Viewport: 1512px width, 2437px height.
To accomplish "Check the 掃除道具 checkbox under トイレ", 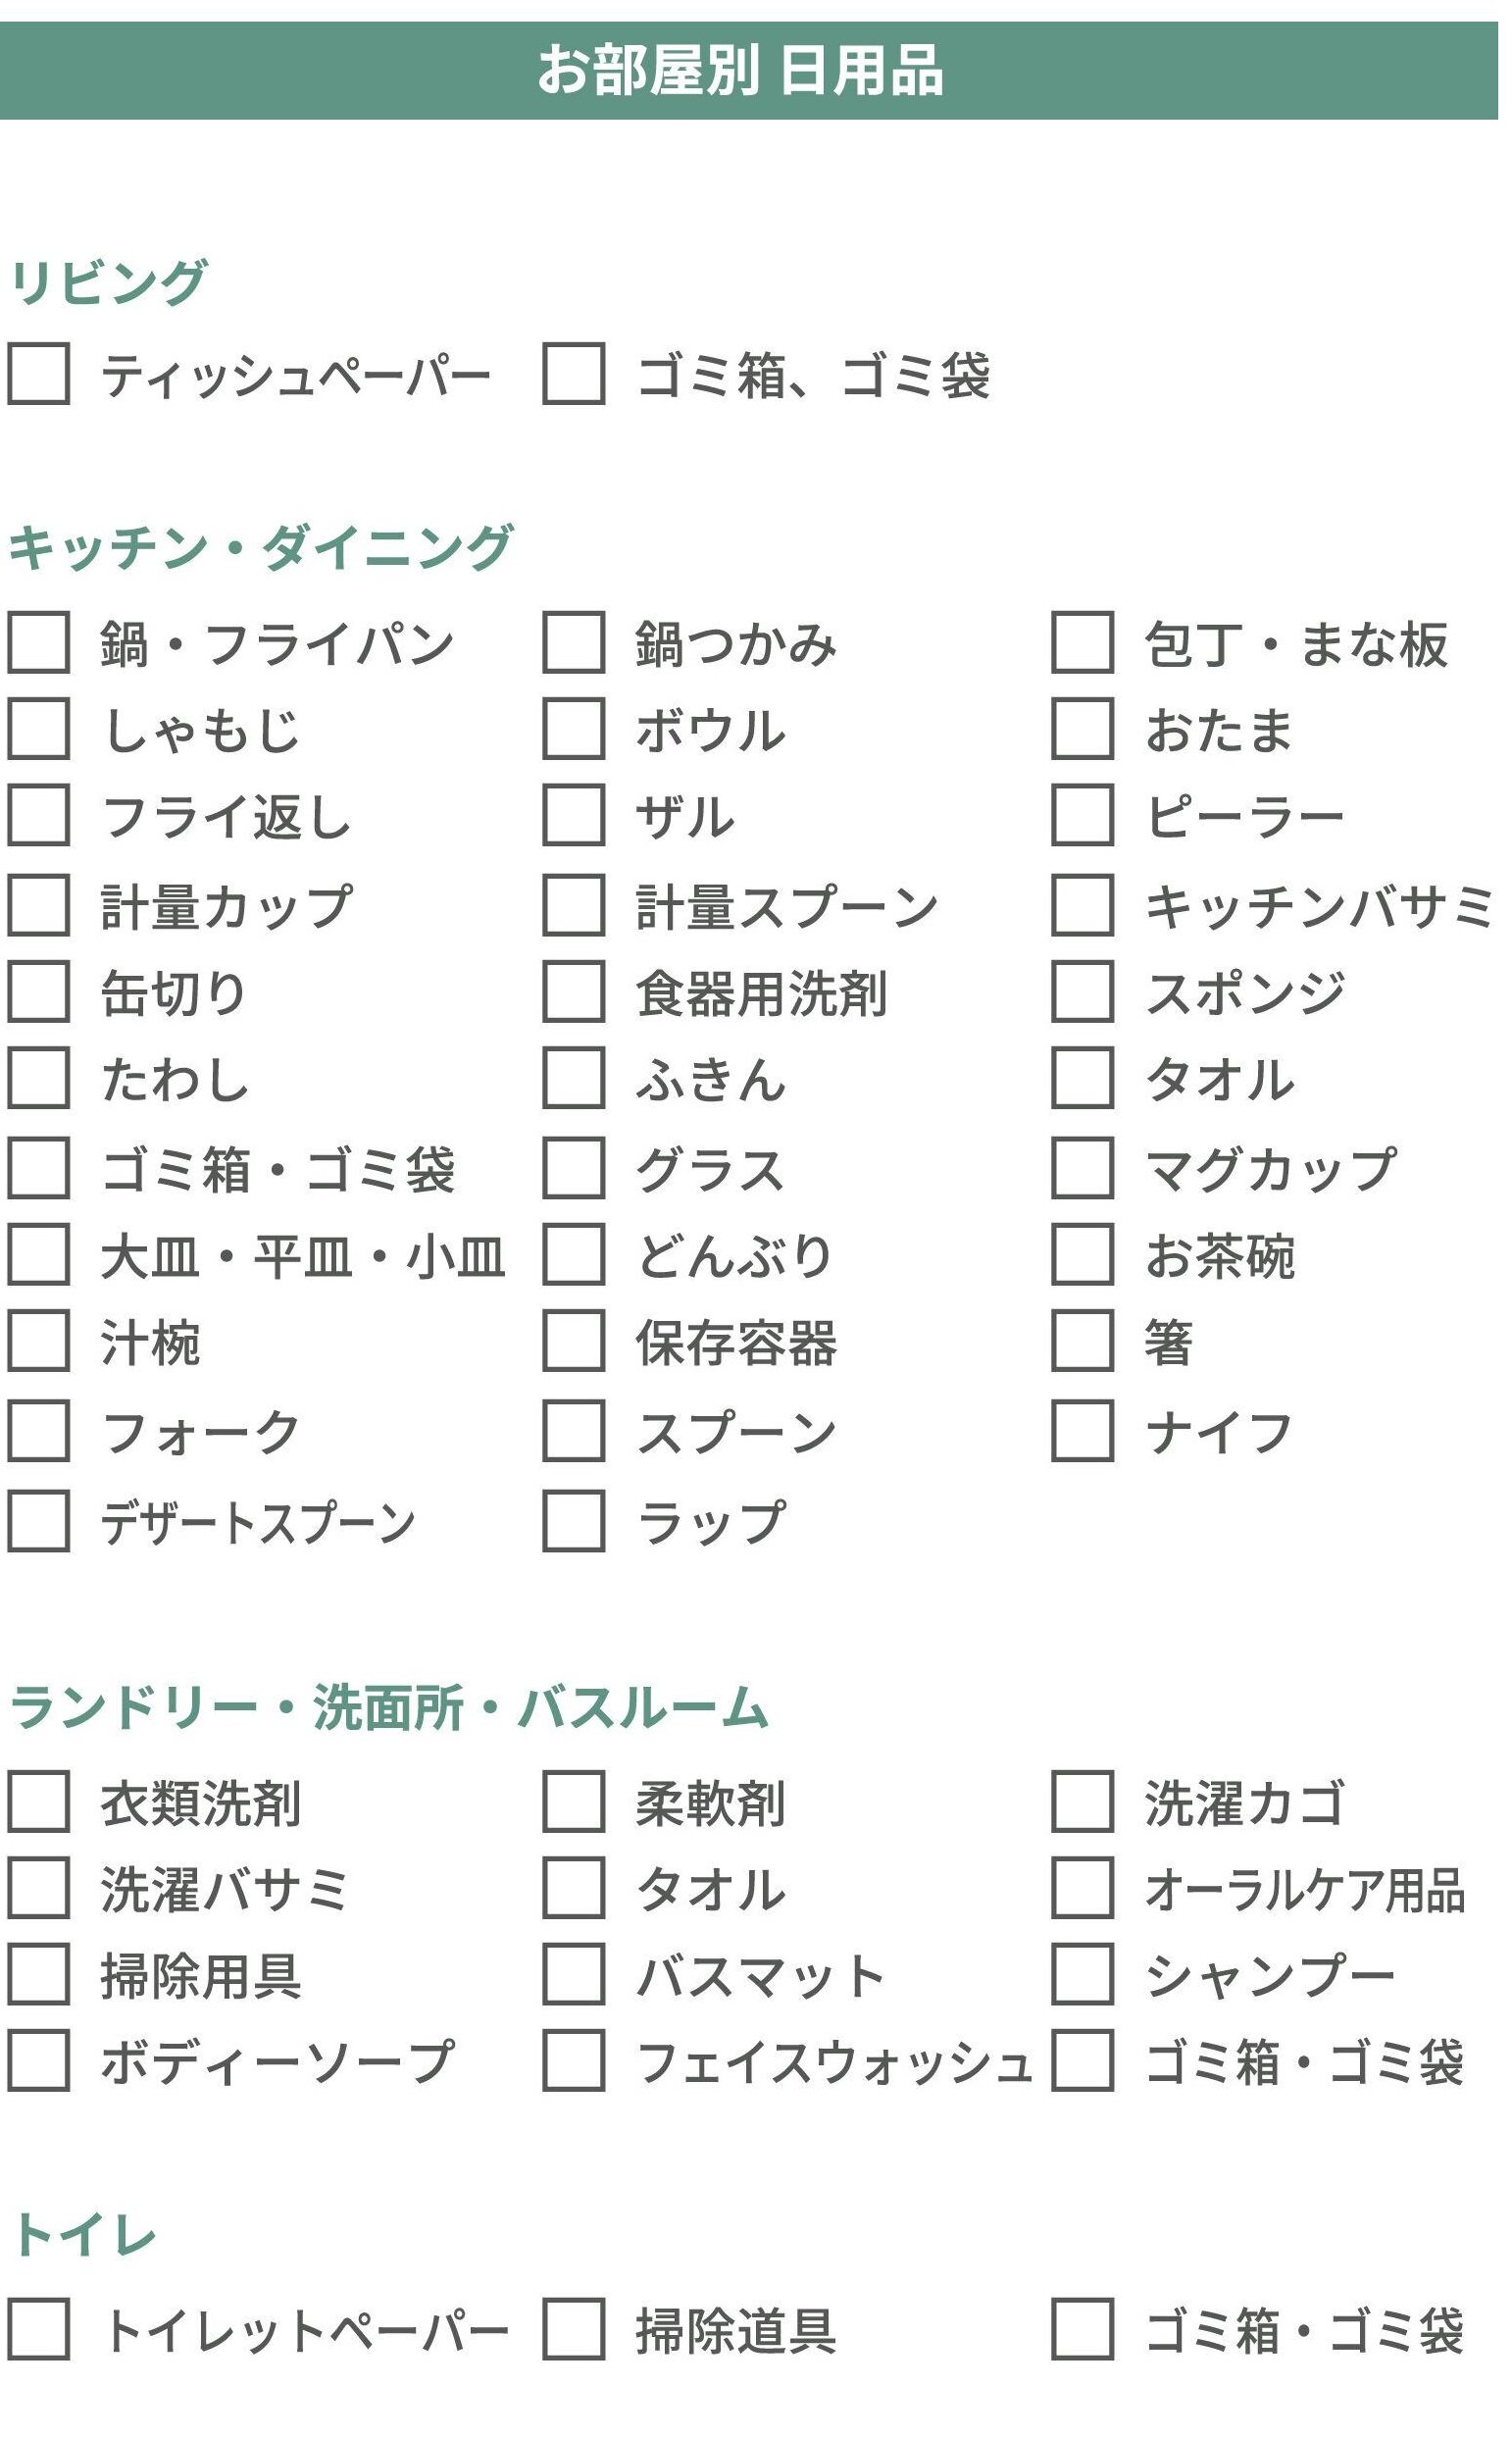I will tap(573, 2329).
